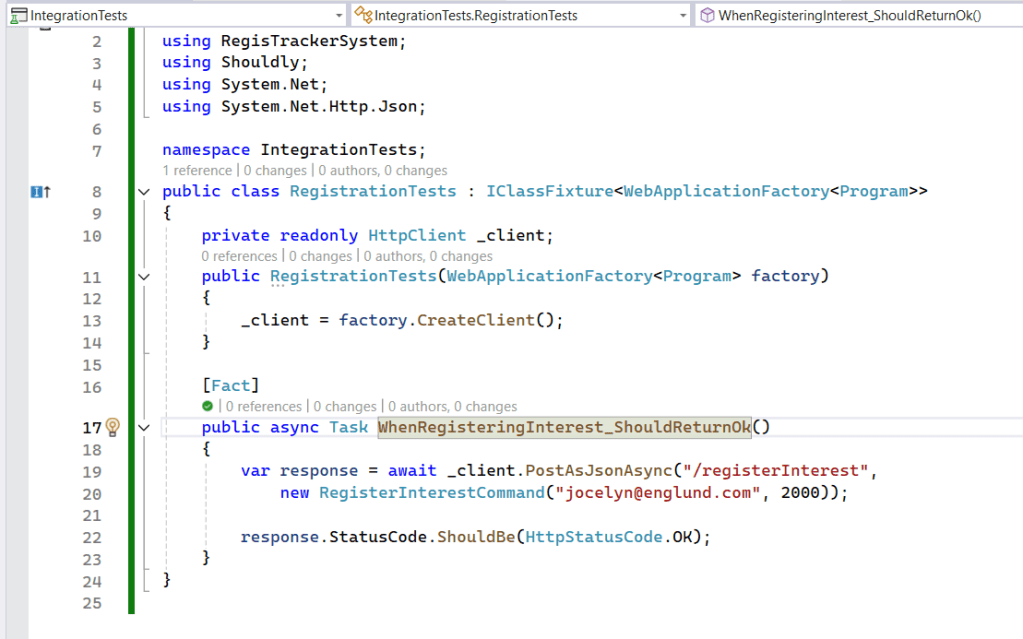1023x639 pixels.
Task: Open the IntegrationTests.RegistrationTests type dropdown
Action: (x=681, y=15)
